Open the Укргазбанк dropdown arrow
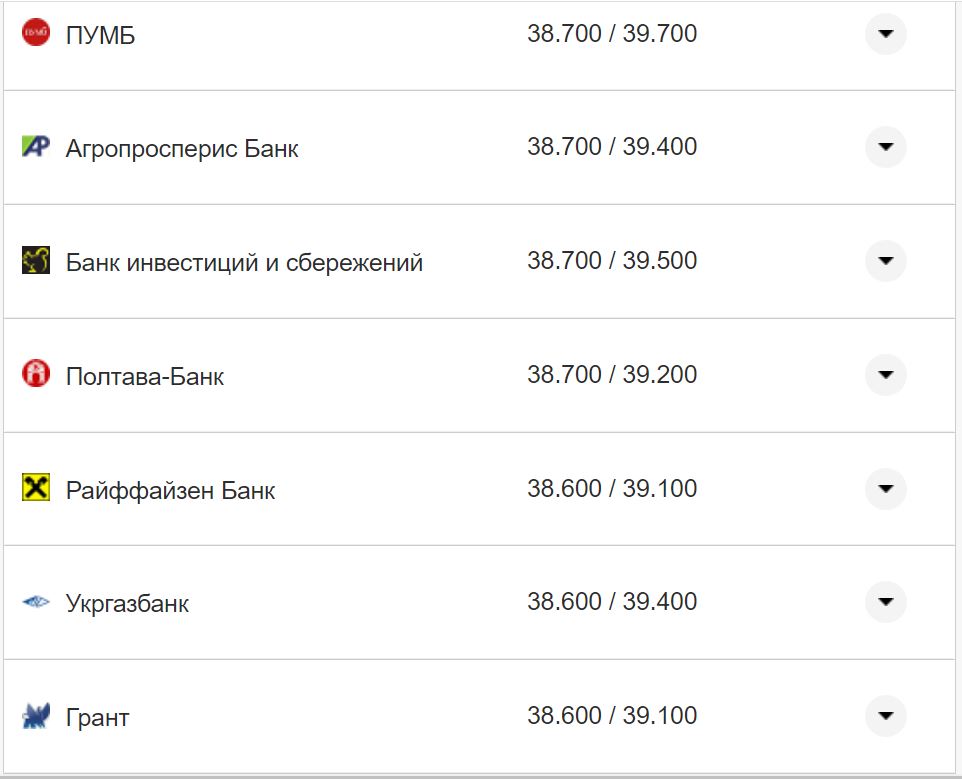962x779 pixels. (885, 603)
